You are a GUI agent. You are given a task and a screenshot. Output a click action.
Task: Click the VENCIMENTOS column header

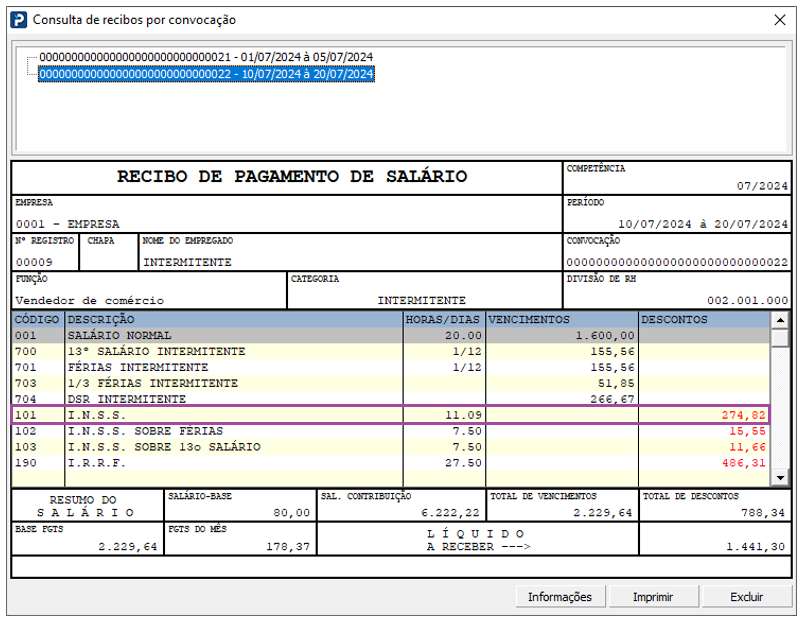pyautogui.click(x=562, y=319)
